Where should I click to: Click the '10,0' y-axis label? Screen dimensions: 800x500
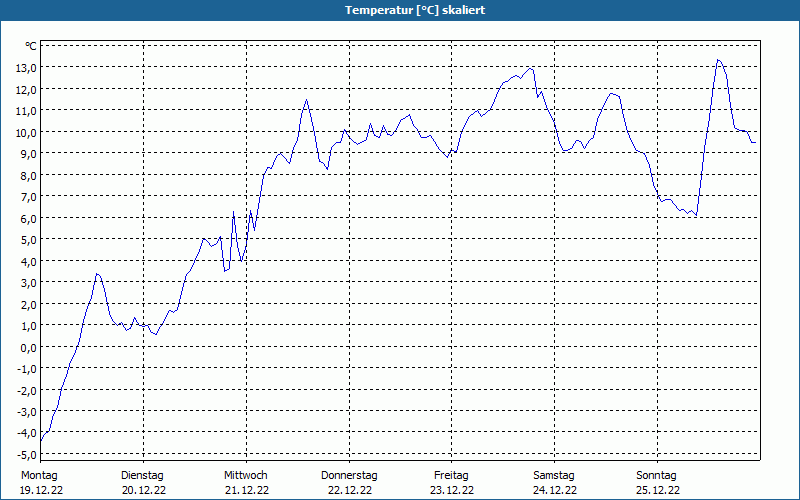click(27, 132)
